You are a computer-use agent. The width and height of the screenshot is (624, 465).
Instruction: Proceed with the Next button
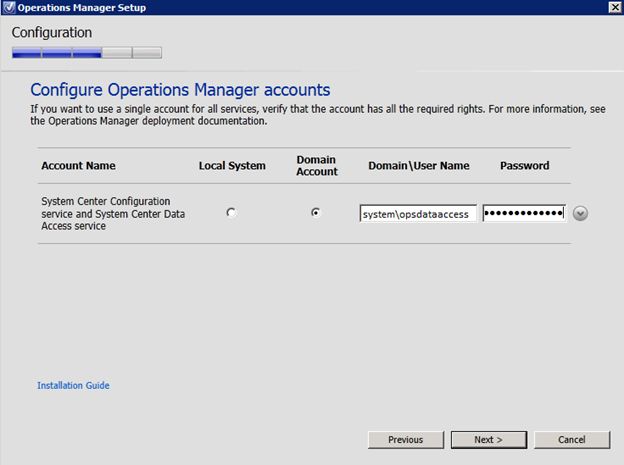point(489,440)
